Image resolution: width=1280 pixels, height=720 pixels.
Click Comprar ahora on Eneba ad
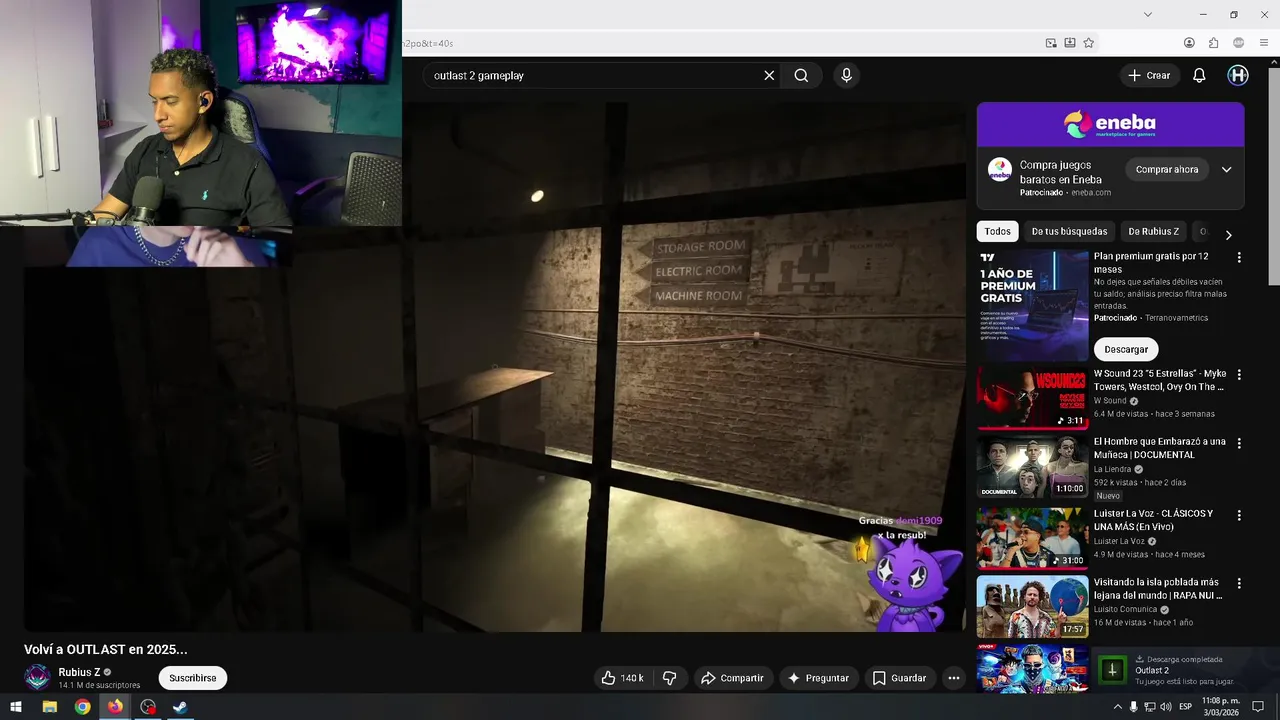(1166, 170)
